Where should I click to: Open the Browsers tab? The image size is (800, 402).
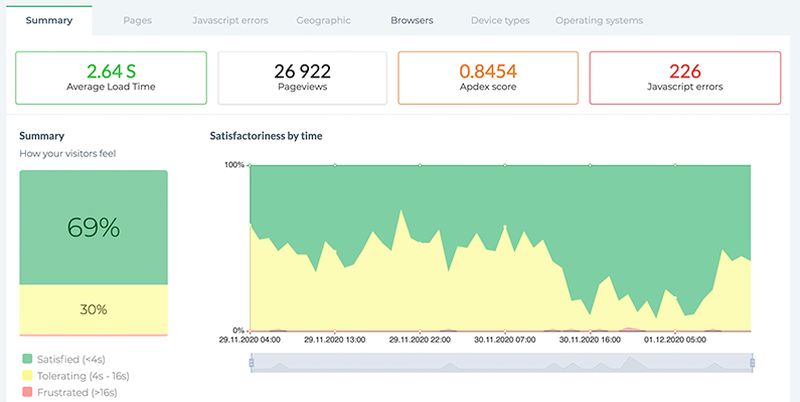pos(412,20)
